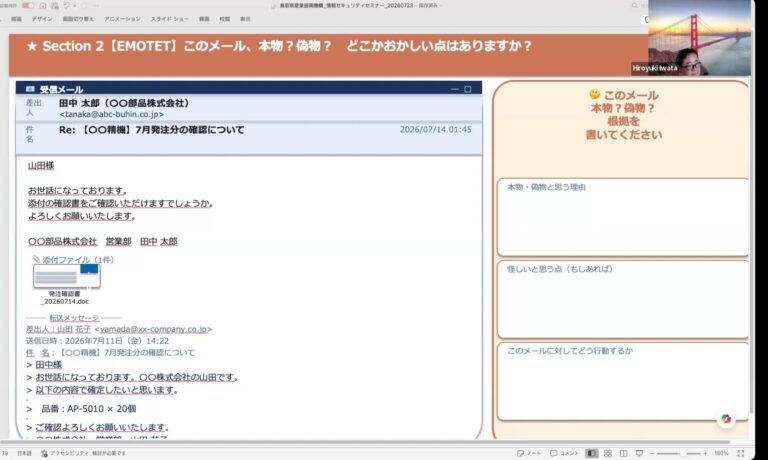The height and width of the screenshot is (460, 768).
Task: Click the 2026/07/14 01:45 timestamp
Action: click(x=435, y=129)
